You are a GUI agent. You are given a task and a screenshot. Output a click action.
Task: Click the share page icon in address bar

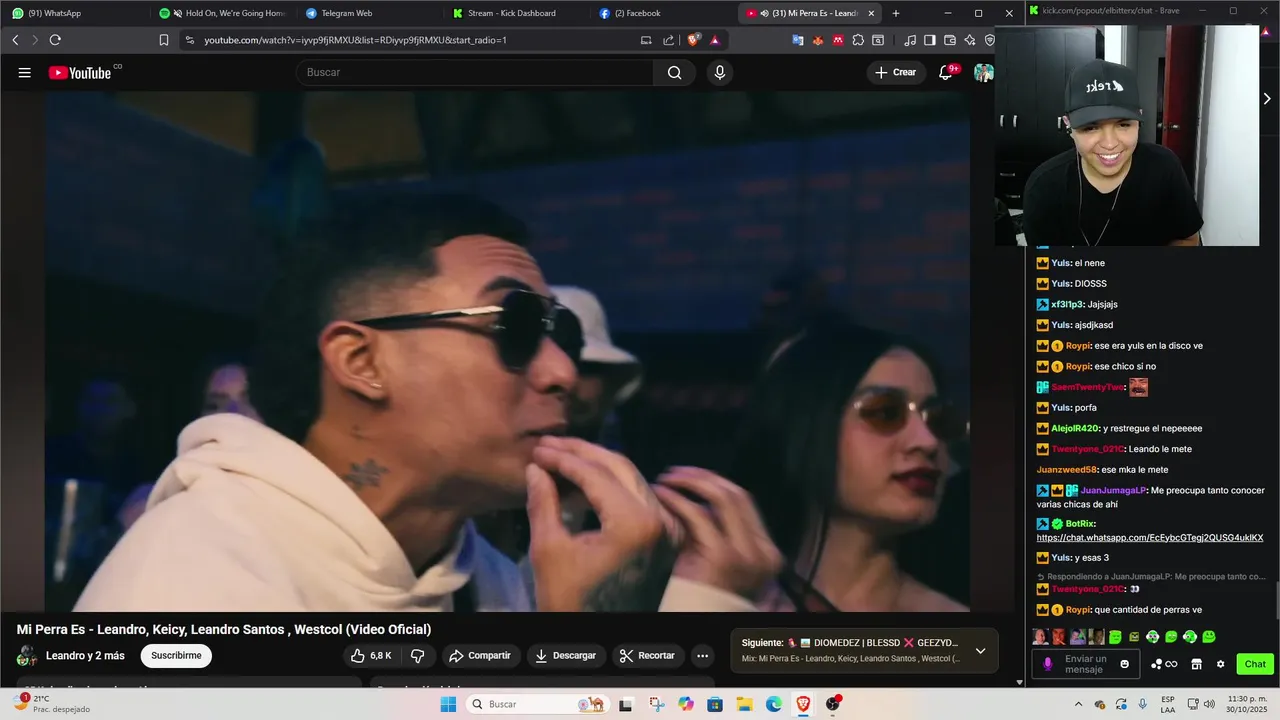(x=668, y=40)
